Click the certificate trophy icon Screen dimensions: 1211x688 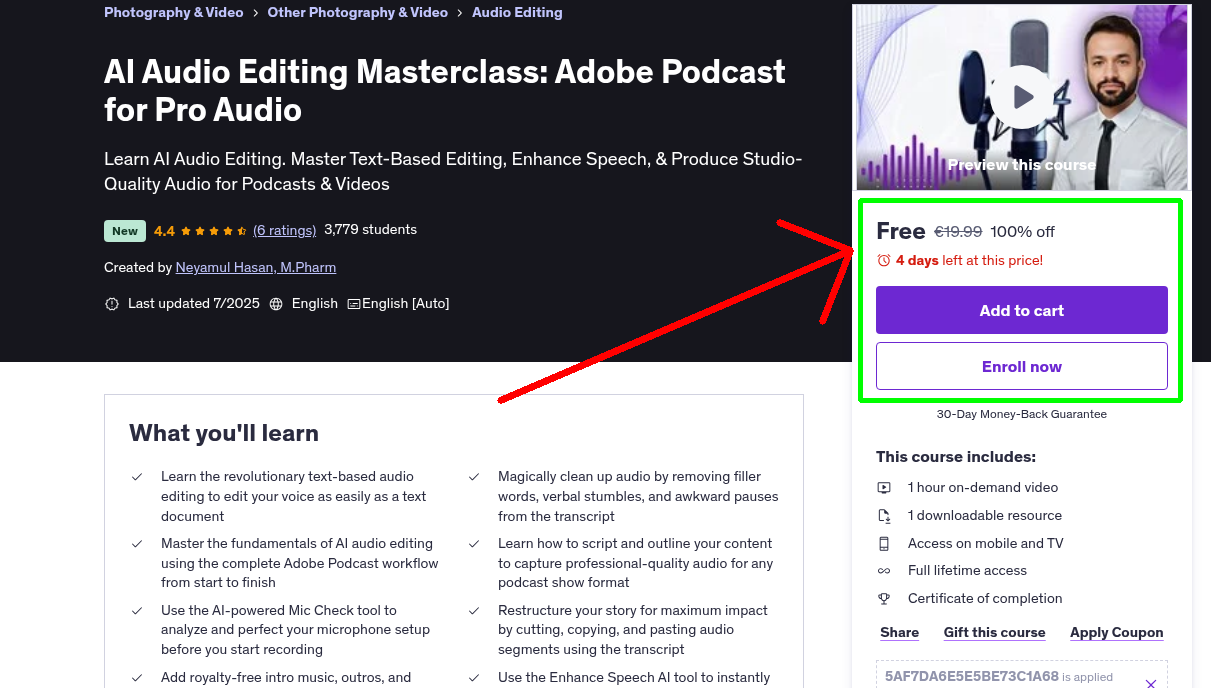pyautogui.click(x=884, y=599)
